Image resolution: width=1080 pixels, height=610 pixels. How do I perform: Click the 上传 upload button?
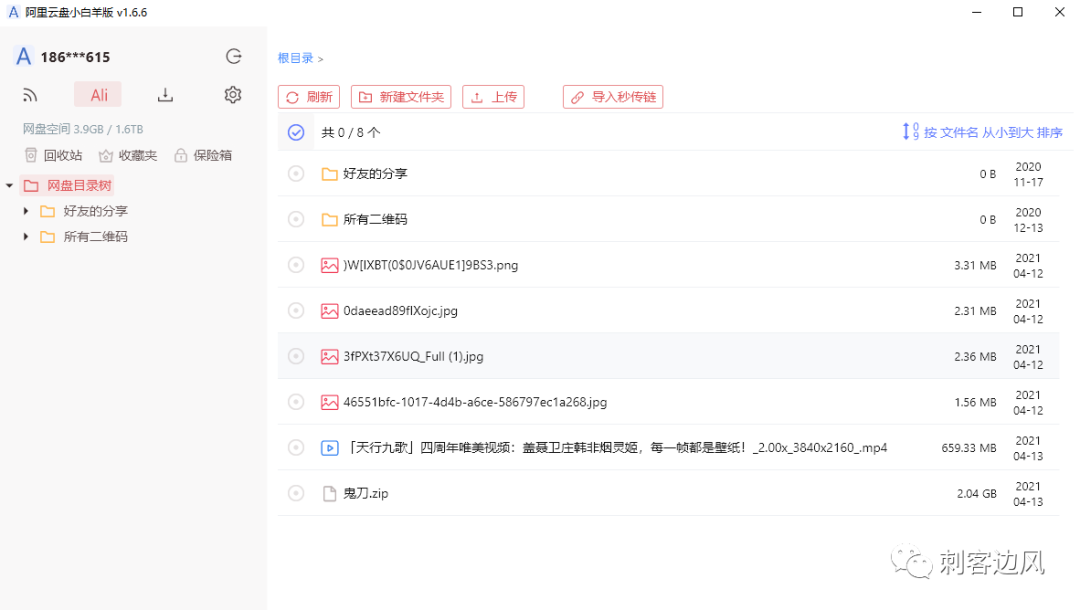[493, 97]
